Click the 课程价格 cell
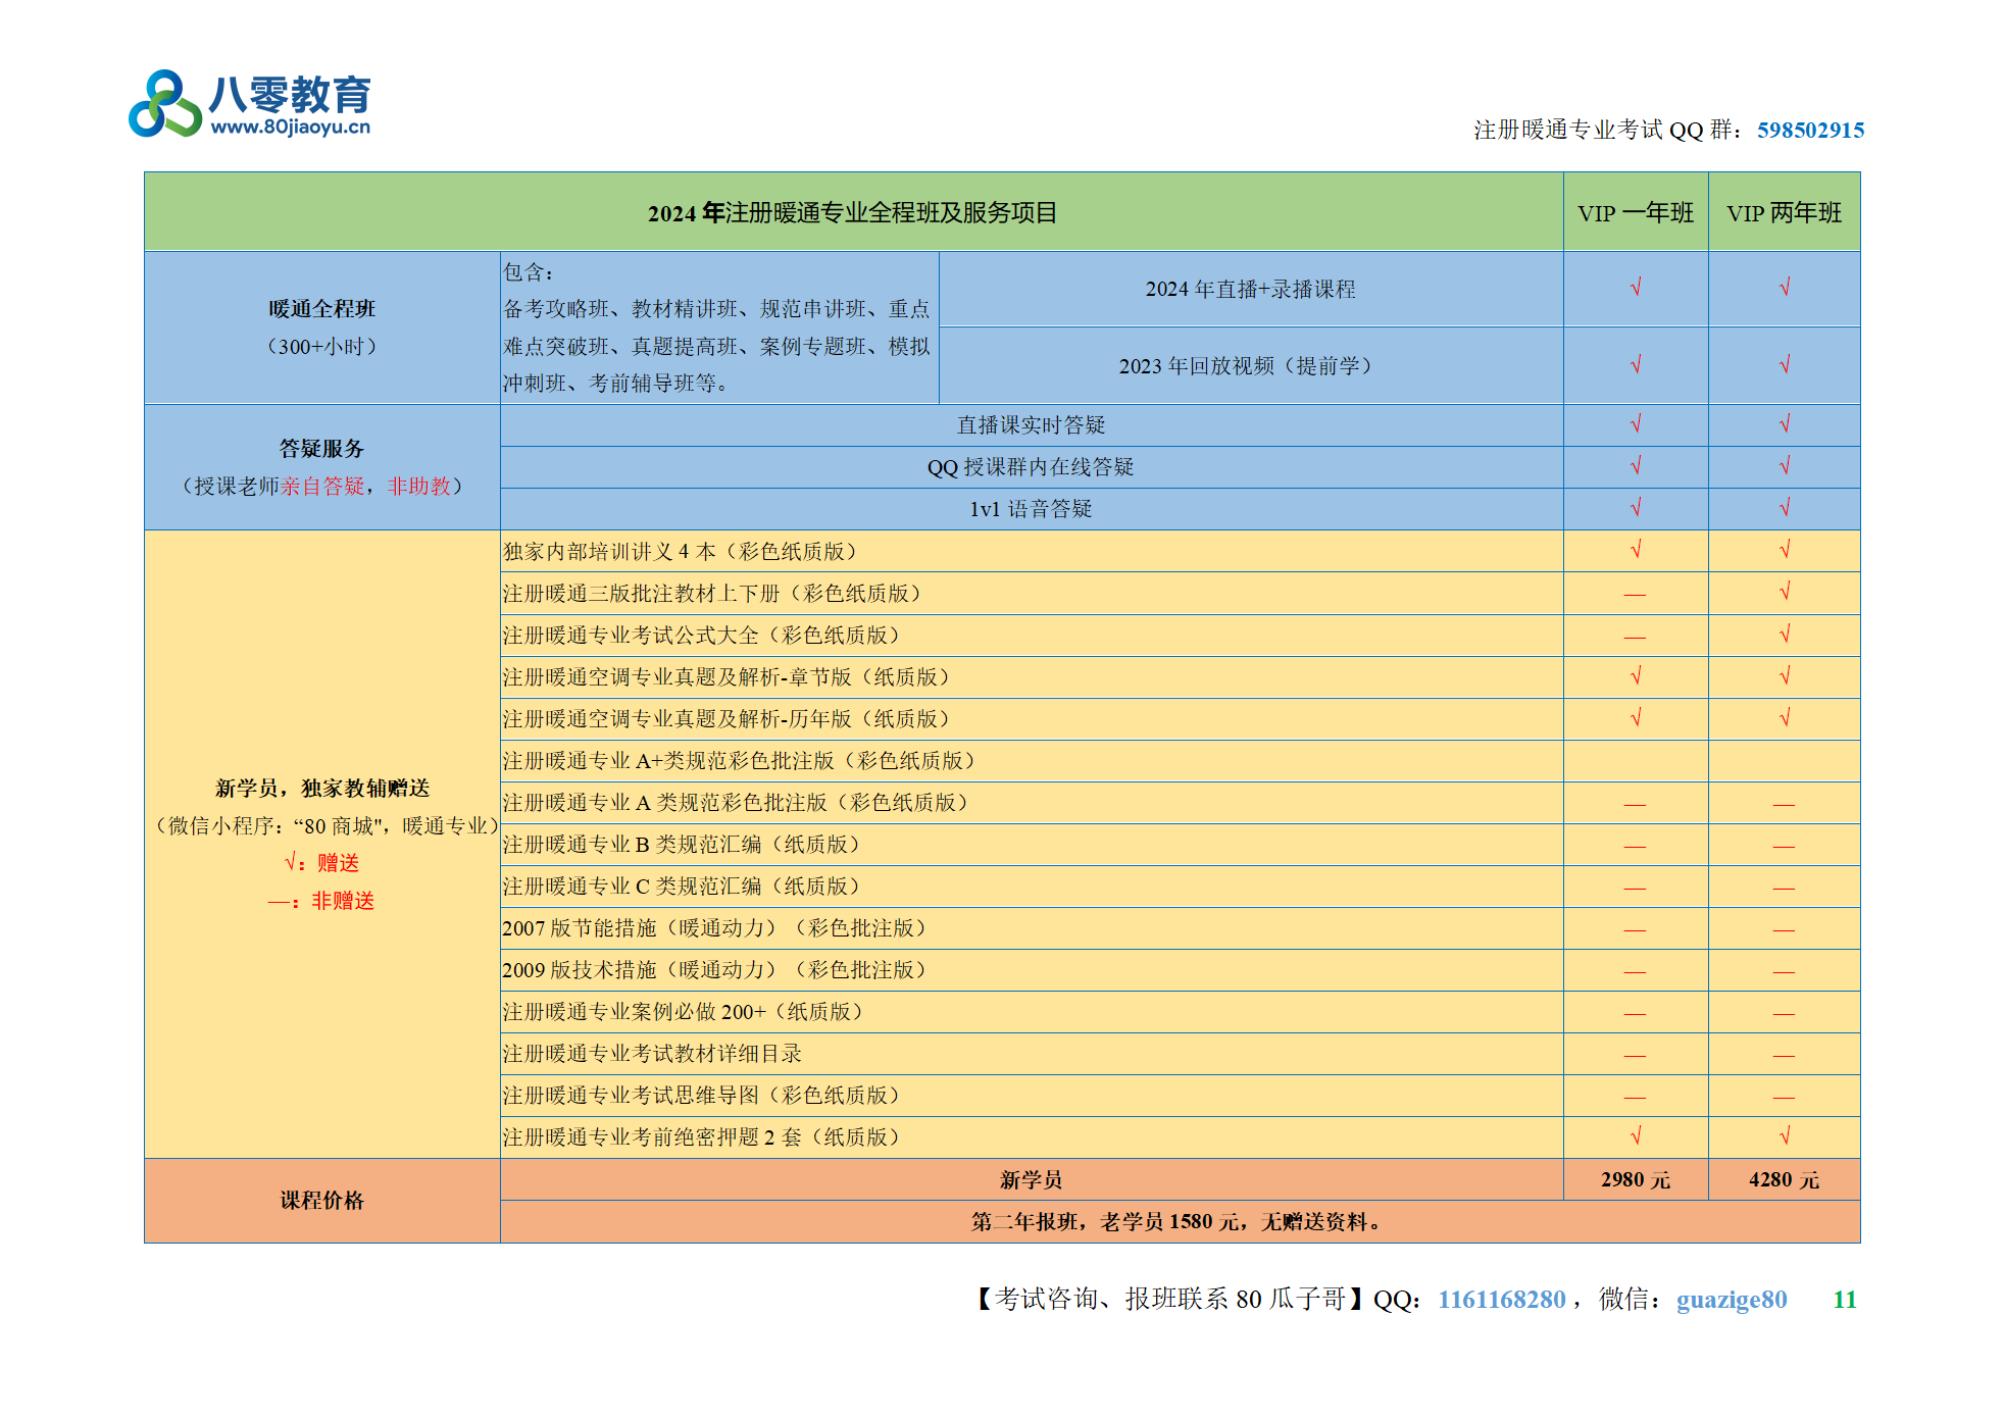Viewport: 2004px width, 1417px height. pyautogui.click(x=322, y=1201)
